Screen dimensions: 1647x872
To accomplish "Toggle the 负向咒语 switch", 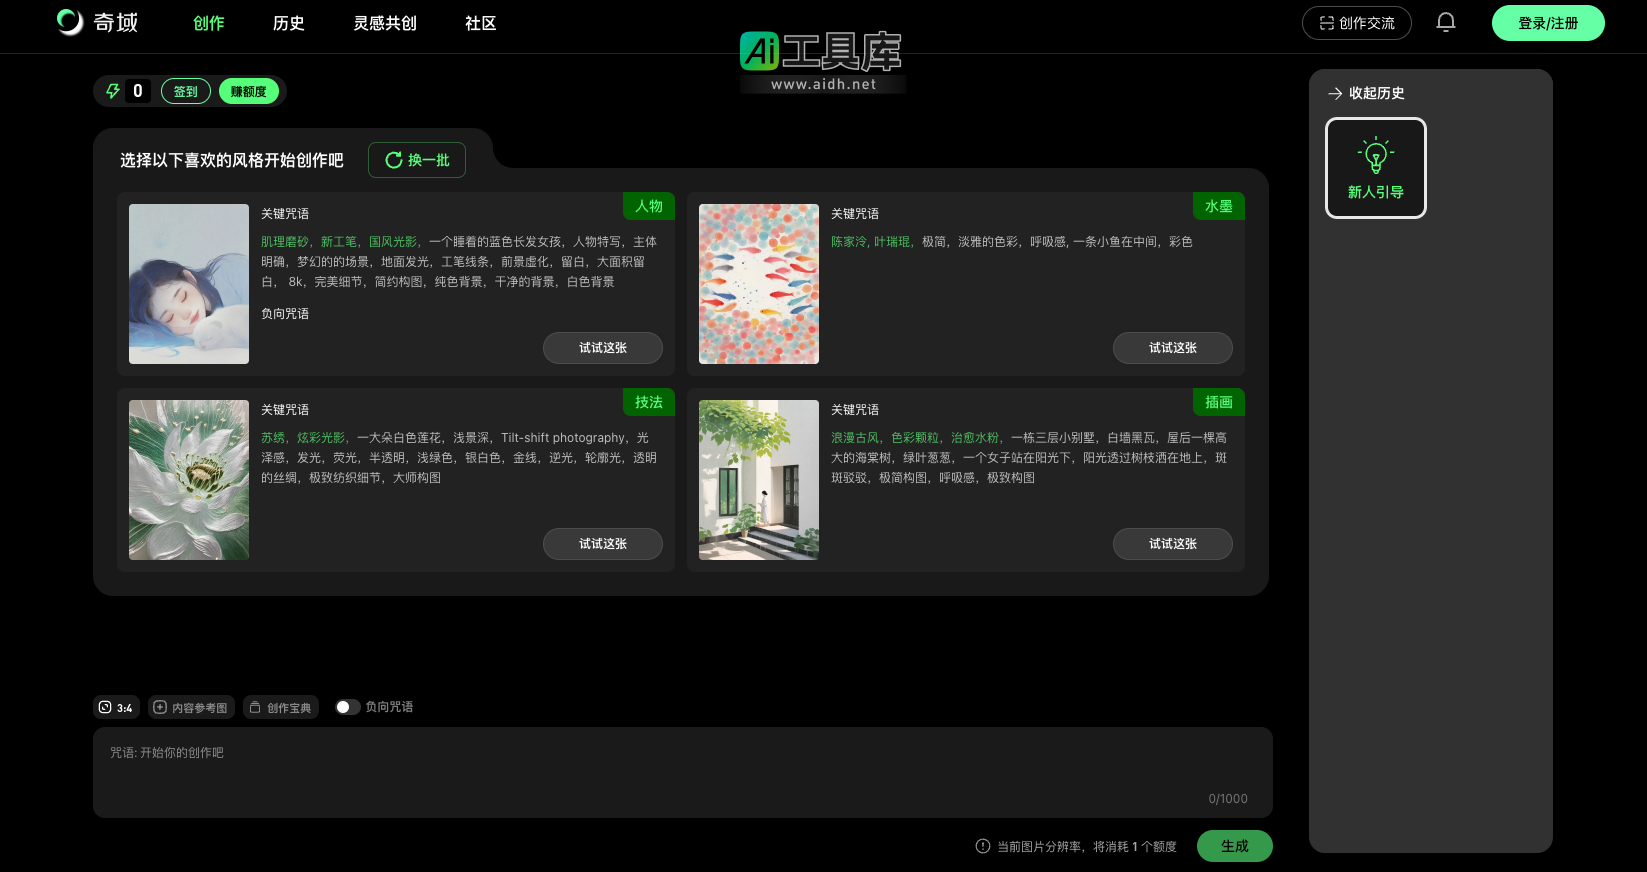I will [347, 707].
